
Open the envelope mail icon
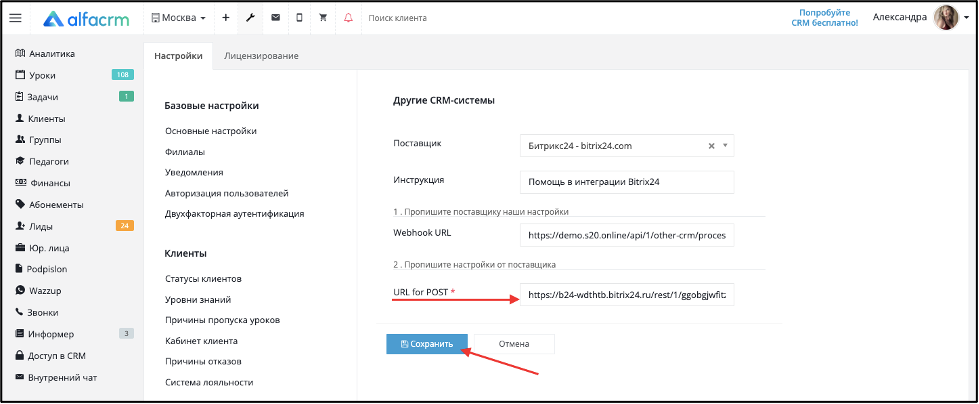click(x=275, y=18)
